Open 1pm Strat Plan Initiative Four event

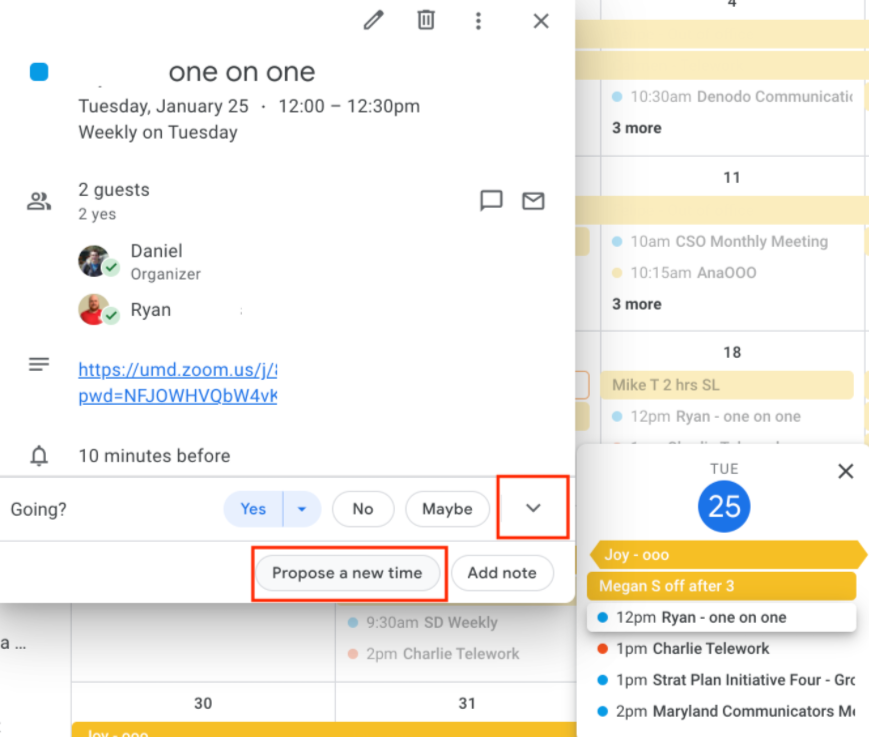[x=726, y=680]
